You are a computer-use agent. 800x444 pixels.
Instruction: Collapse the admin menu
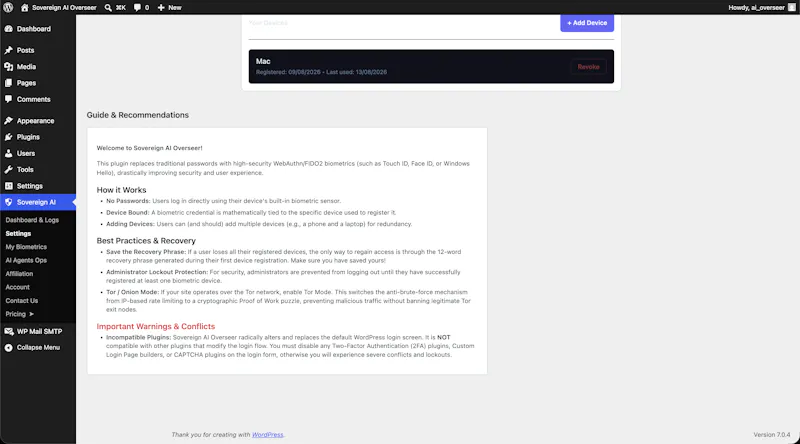38,348
